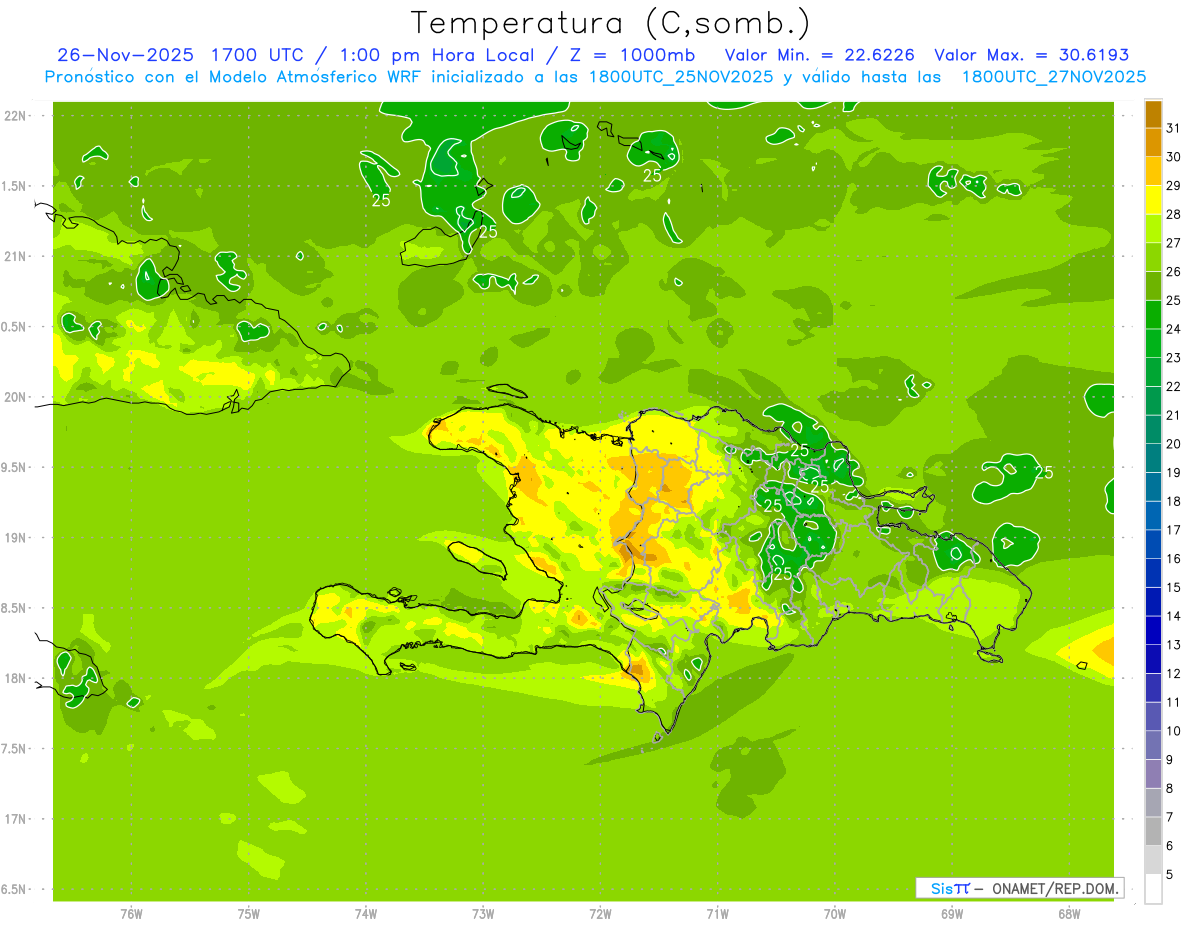
Task: Click the 19N latitude label
Action: 14,537
